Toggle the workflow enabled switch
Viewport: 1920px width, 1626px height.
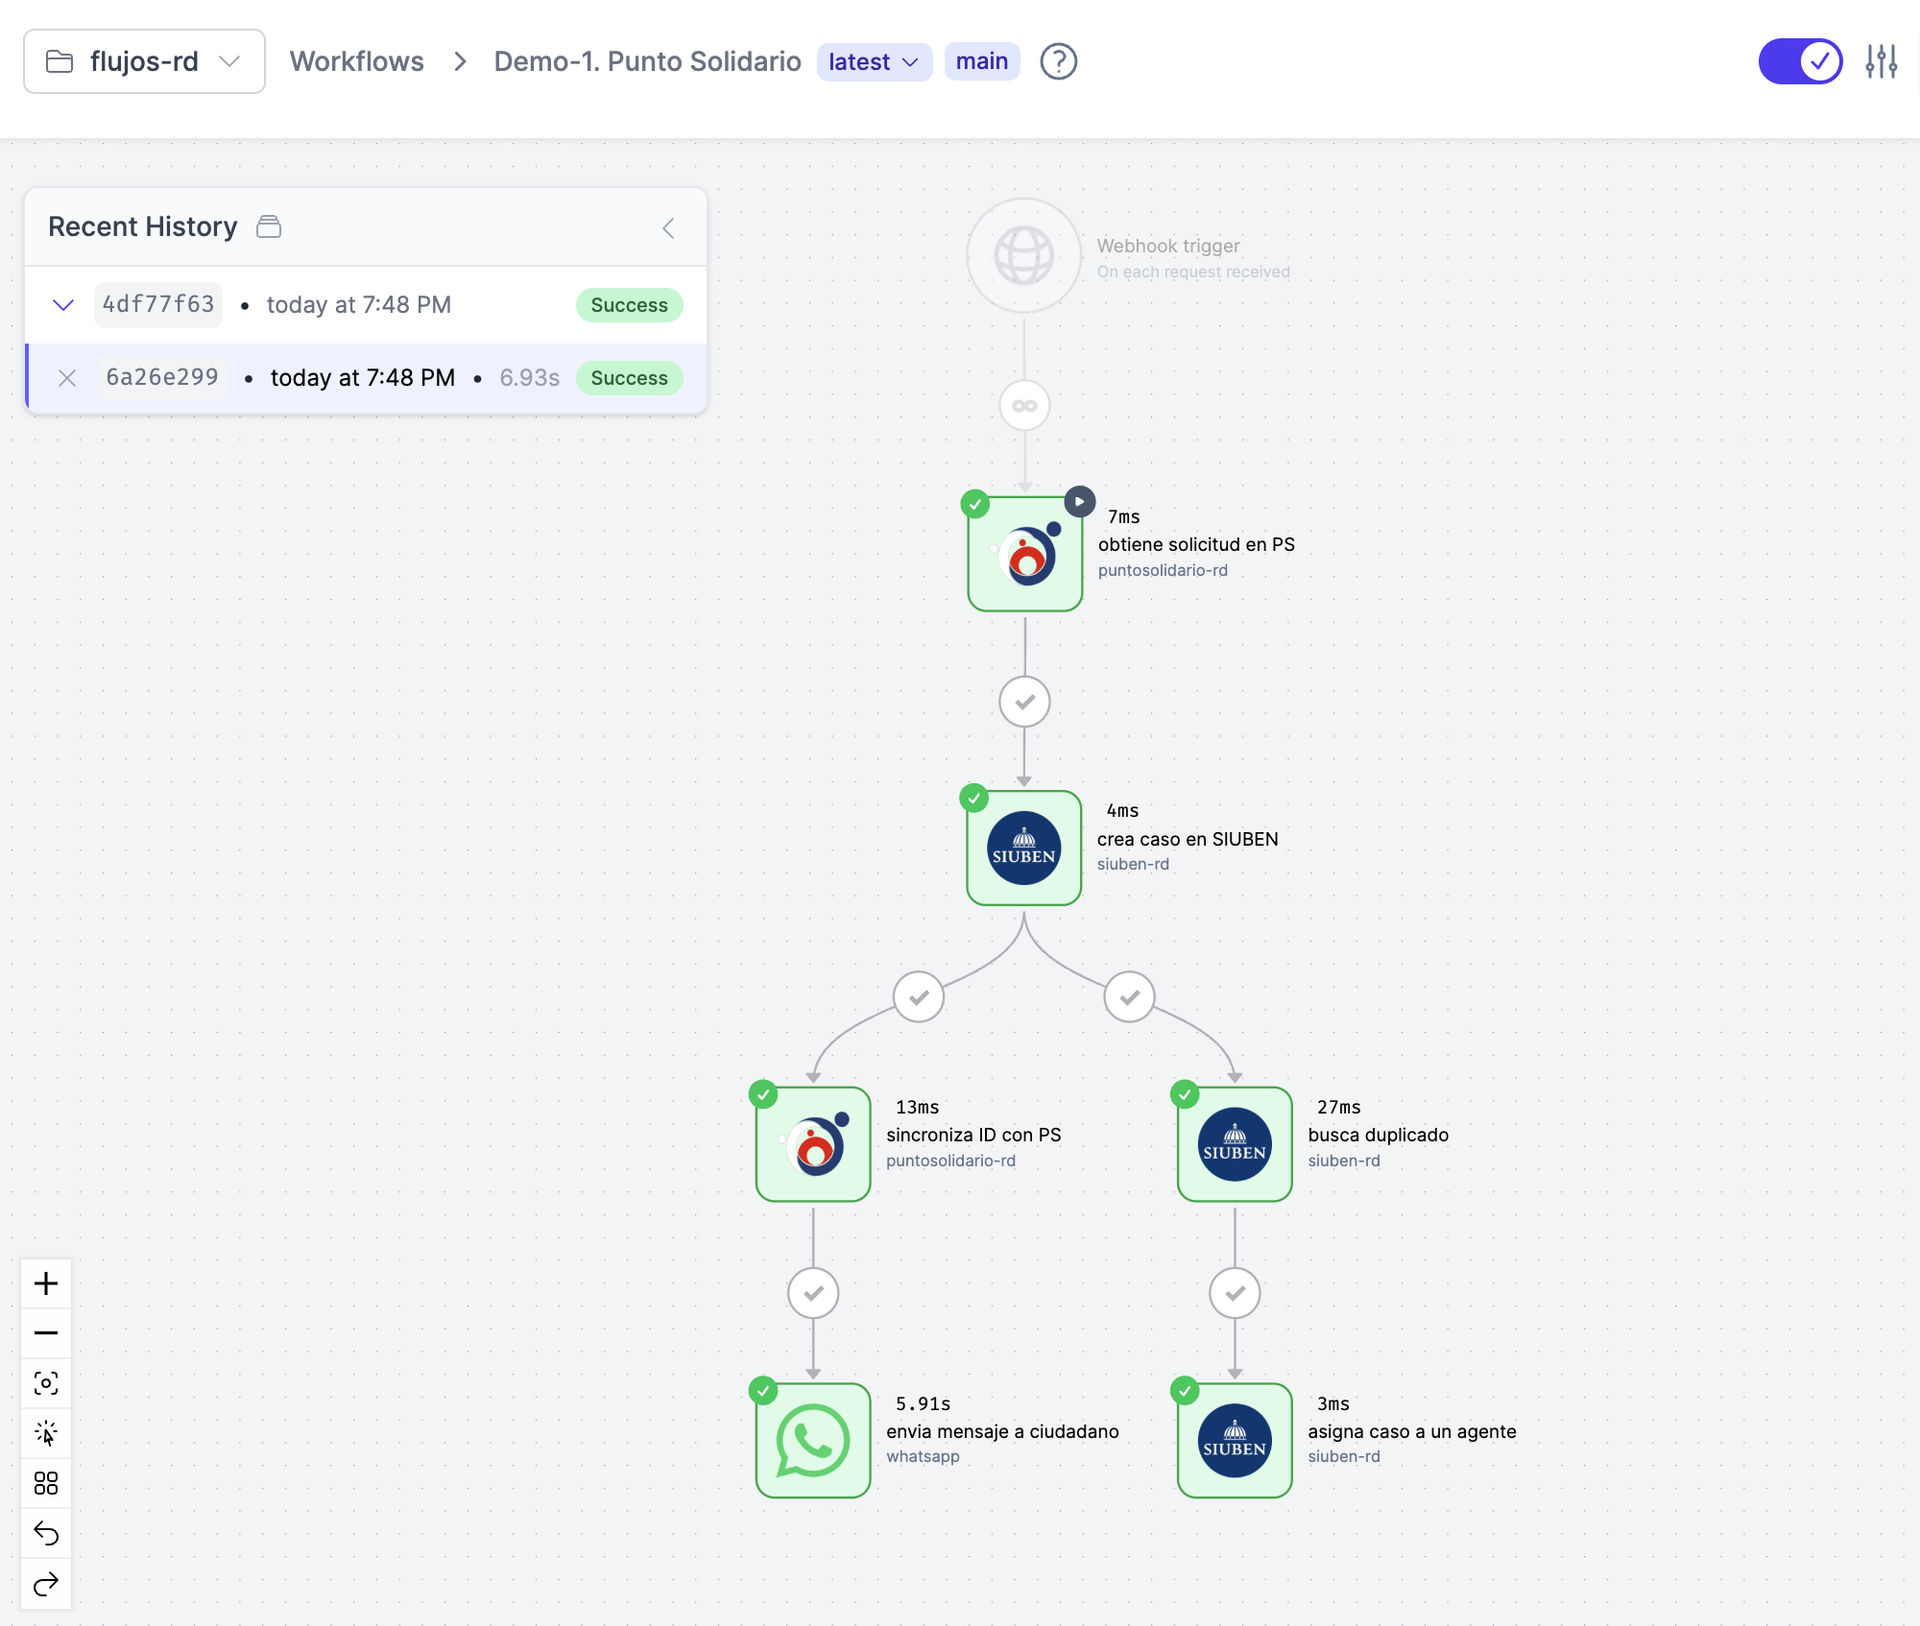1800,61
